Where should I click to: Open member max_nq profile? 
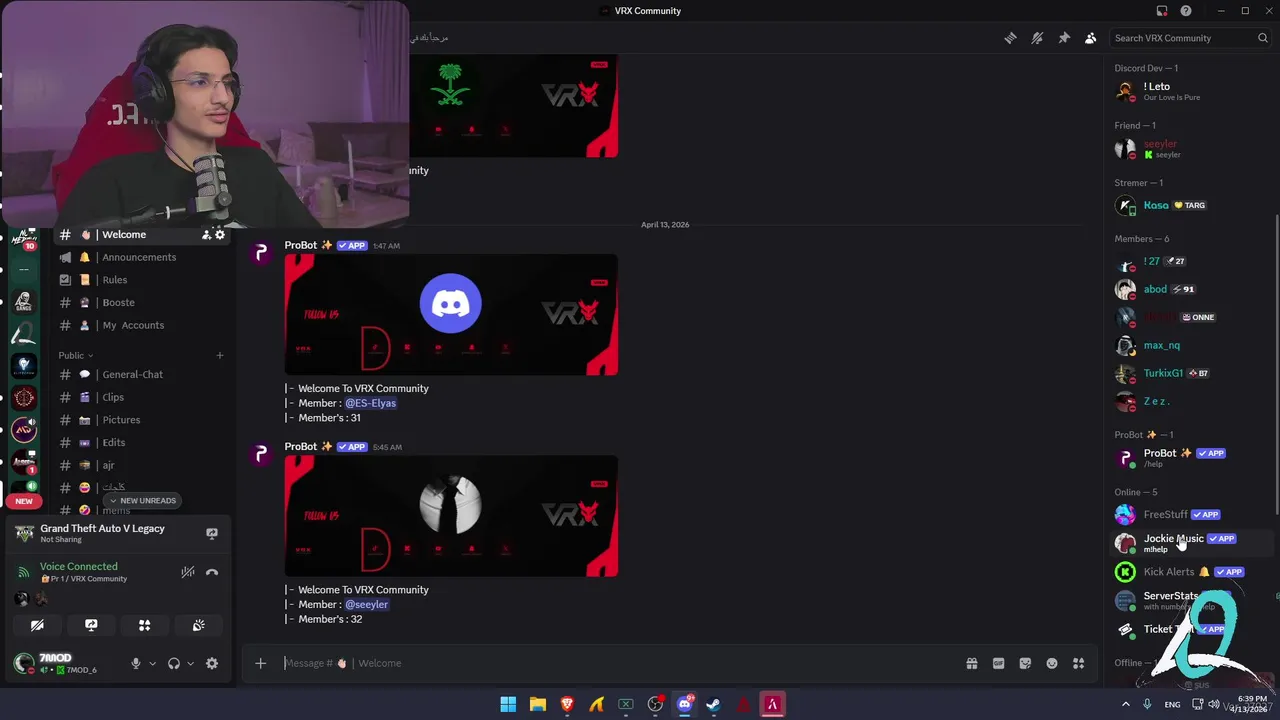[1190, 345]
